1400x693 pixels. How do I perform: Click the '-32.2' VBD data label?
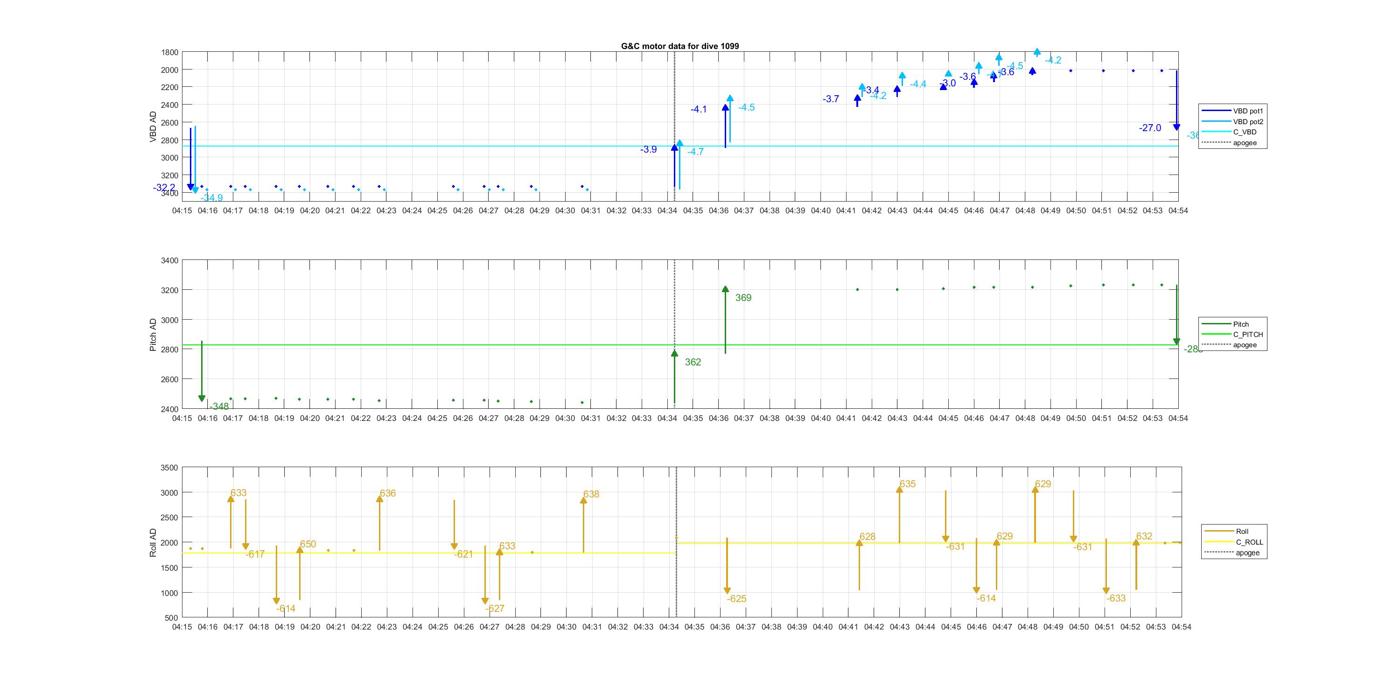point(165,188)
